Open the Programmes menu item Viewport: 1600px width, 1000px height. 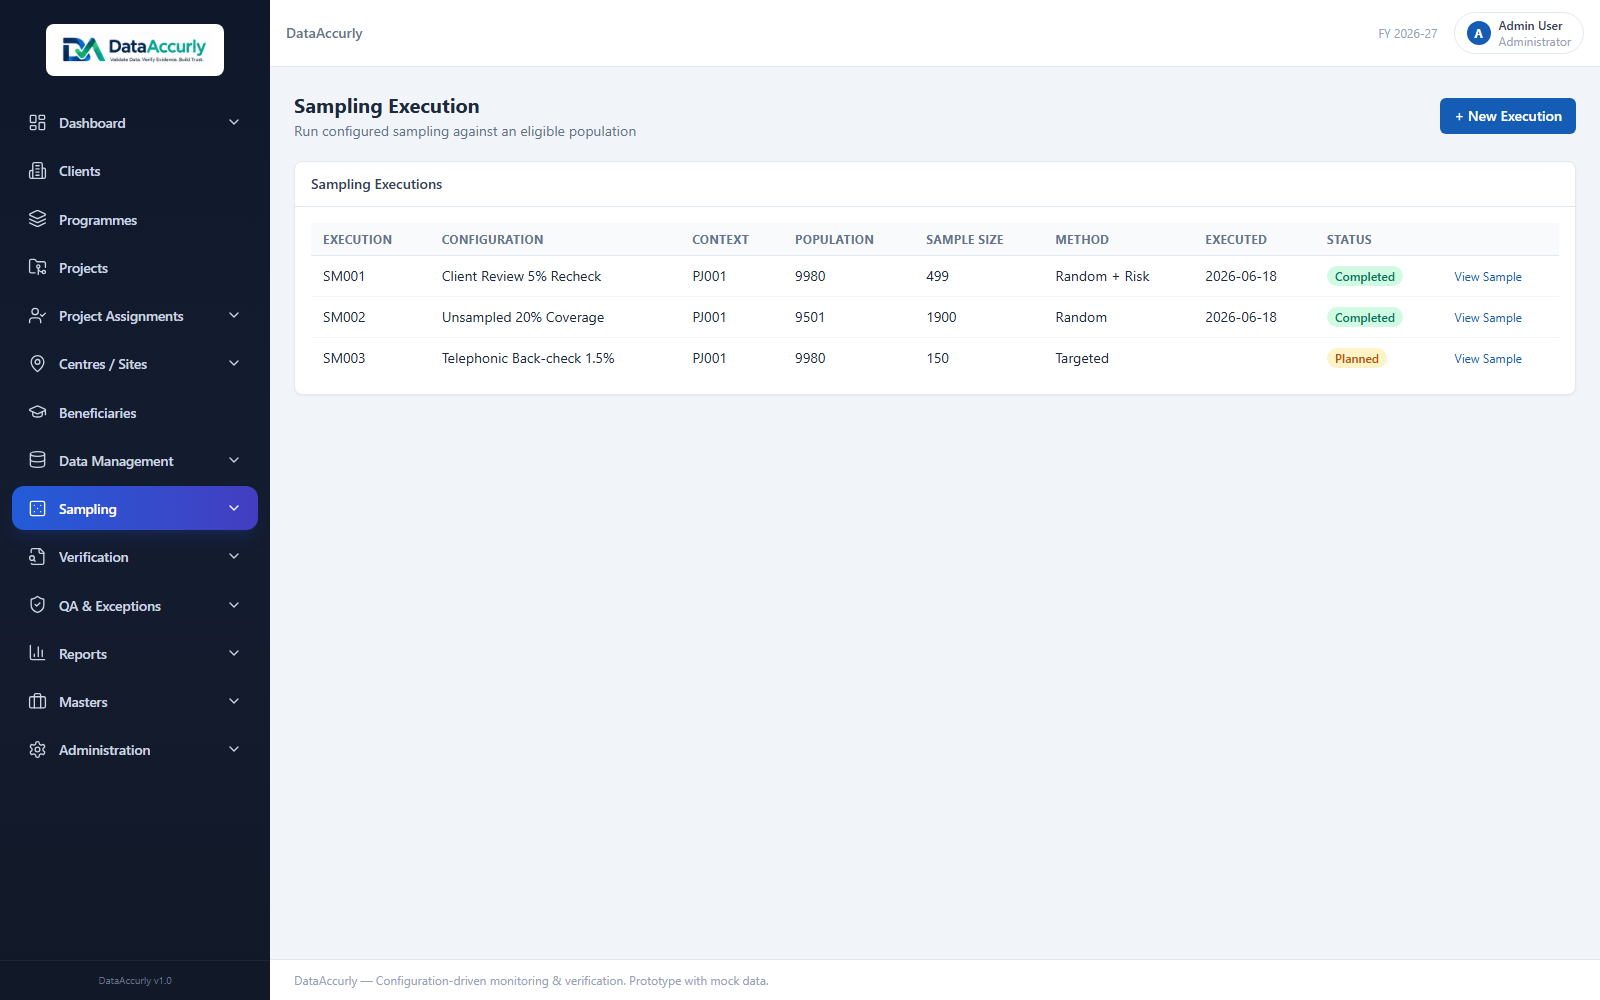click(135, 219)
